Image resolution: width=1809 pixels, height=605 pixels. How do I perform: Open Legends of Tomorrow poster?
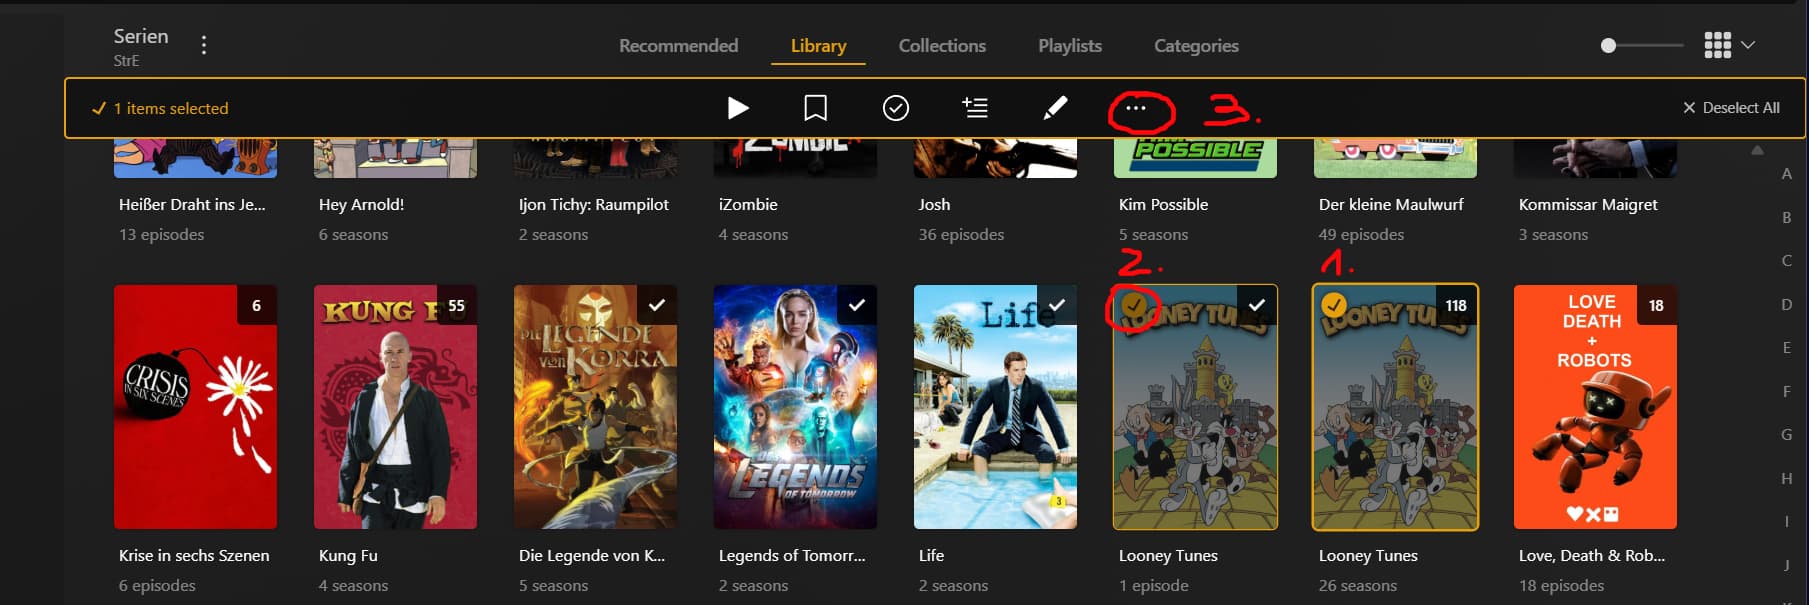click(795, 407)
